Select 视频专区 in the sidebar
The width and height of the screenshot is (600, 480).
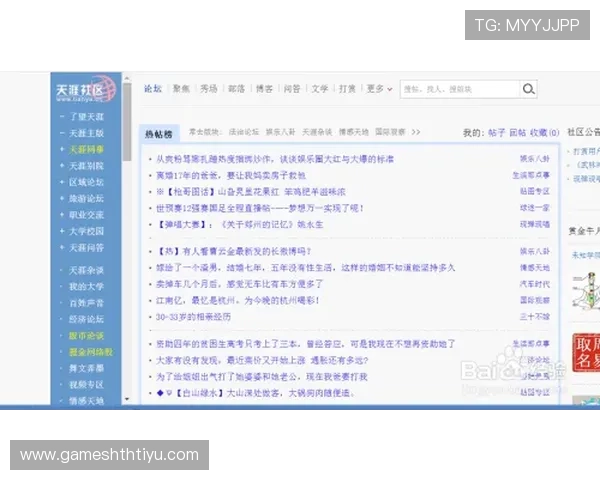86,384
